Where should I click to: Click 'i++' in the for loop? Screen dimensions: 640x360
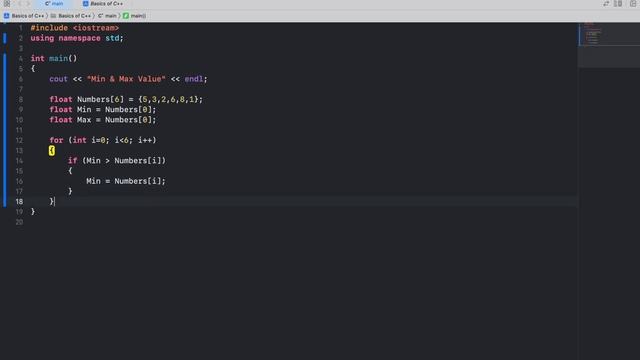145,140
